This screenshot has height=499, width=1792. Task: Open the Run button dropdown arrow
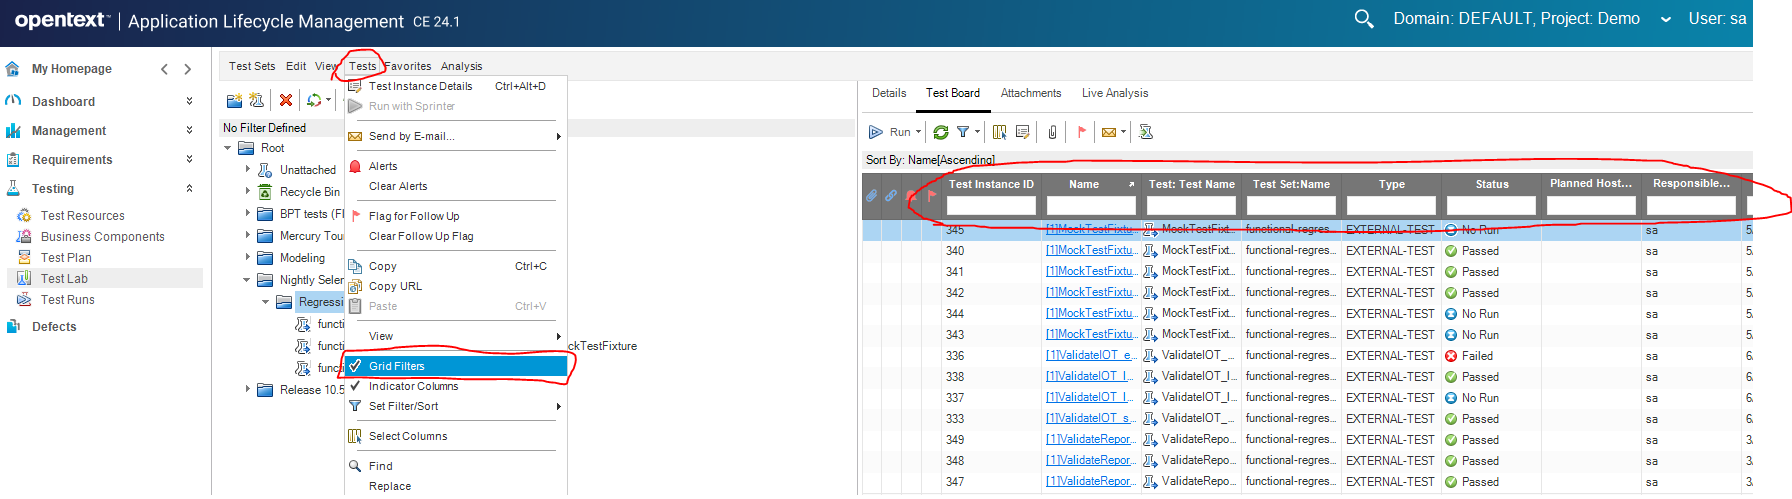[x=918, y=132]
